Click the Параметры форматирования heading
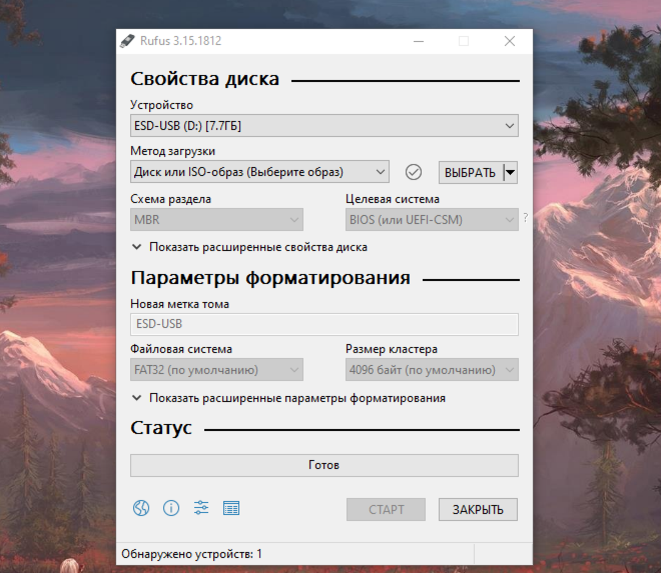The image size is (661, 573). 270,278
